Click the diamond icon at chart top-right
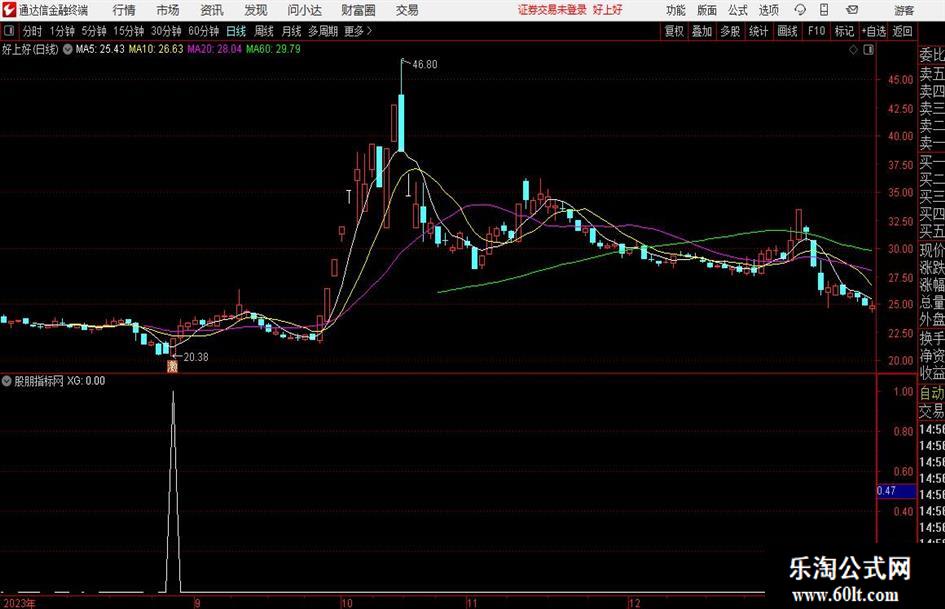Image resolution: width=945 pixels, height=609 pixels. click(x=853, y=50)
